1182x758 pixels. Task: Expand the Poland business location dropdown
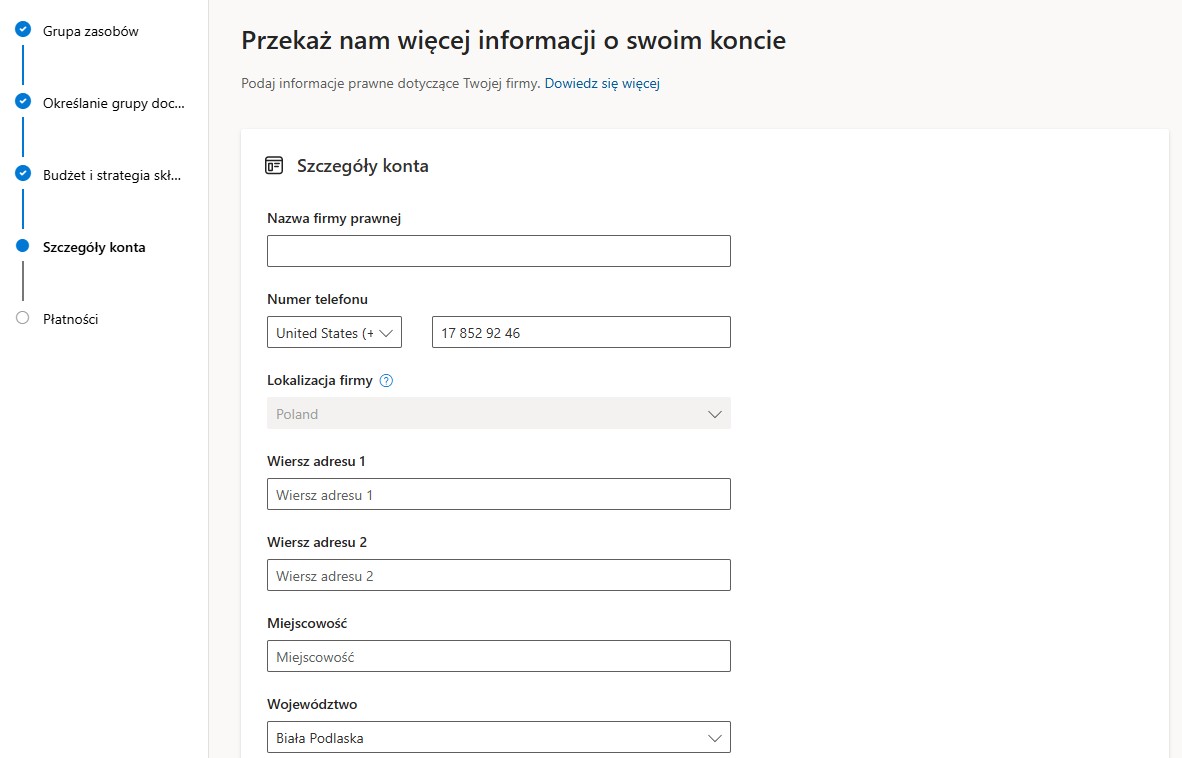pyautogui.click(x=498, y=414)
